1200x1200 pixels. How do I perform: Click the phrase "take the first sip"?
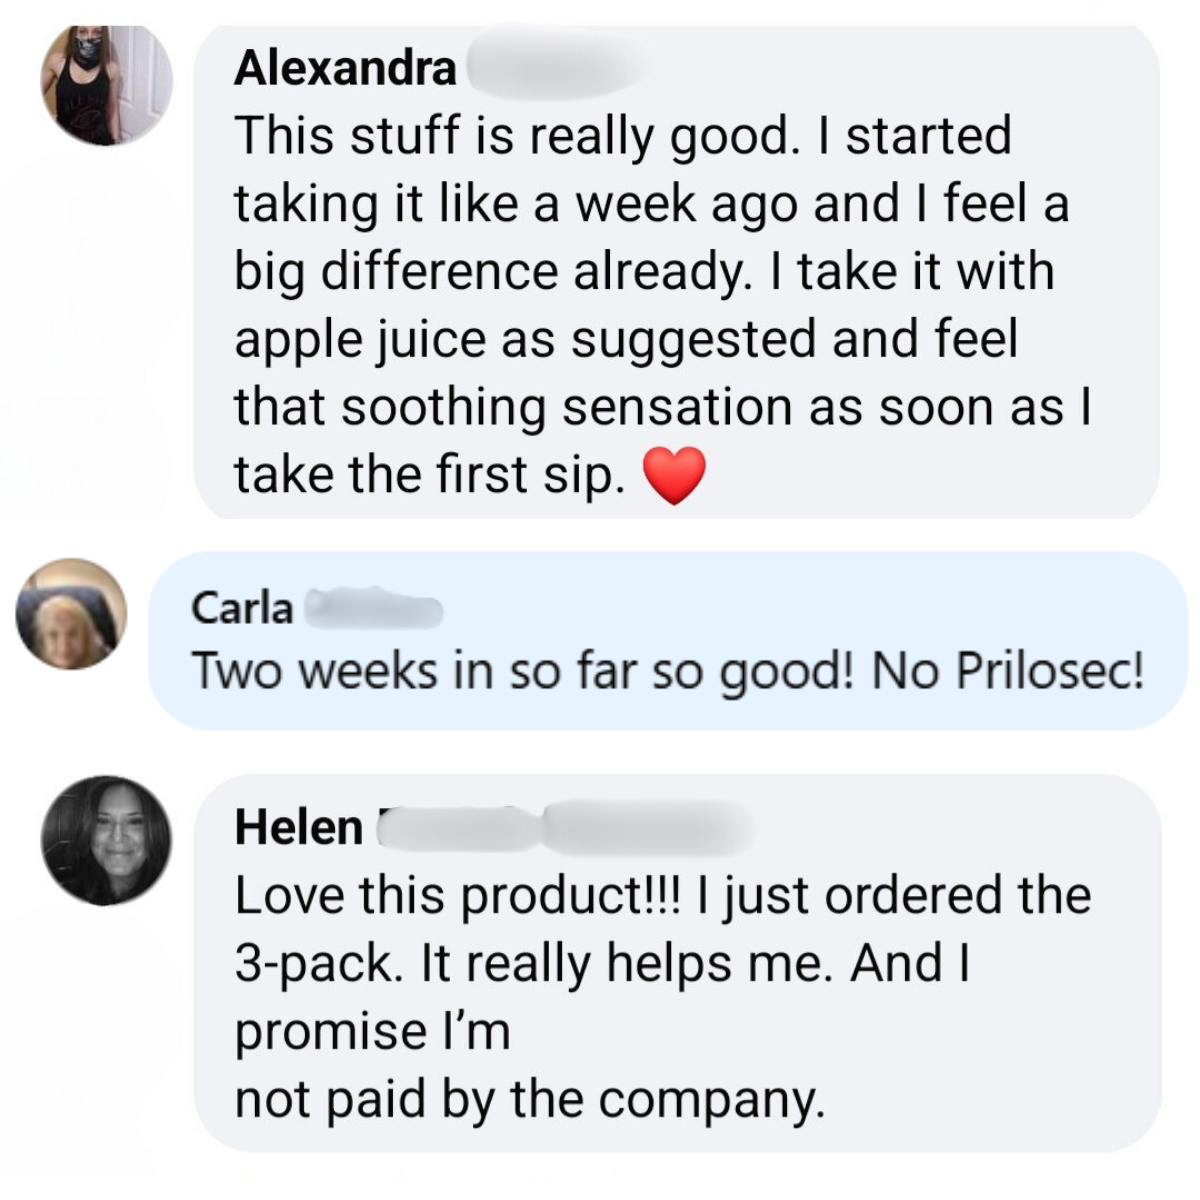pyautogui.click(x=430, y=474)
